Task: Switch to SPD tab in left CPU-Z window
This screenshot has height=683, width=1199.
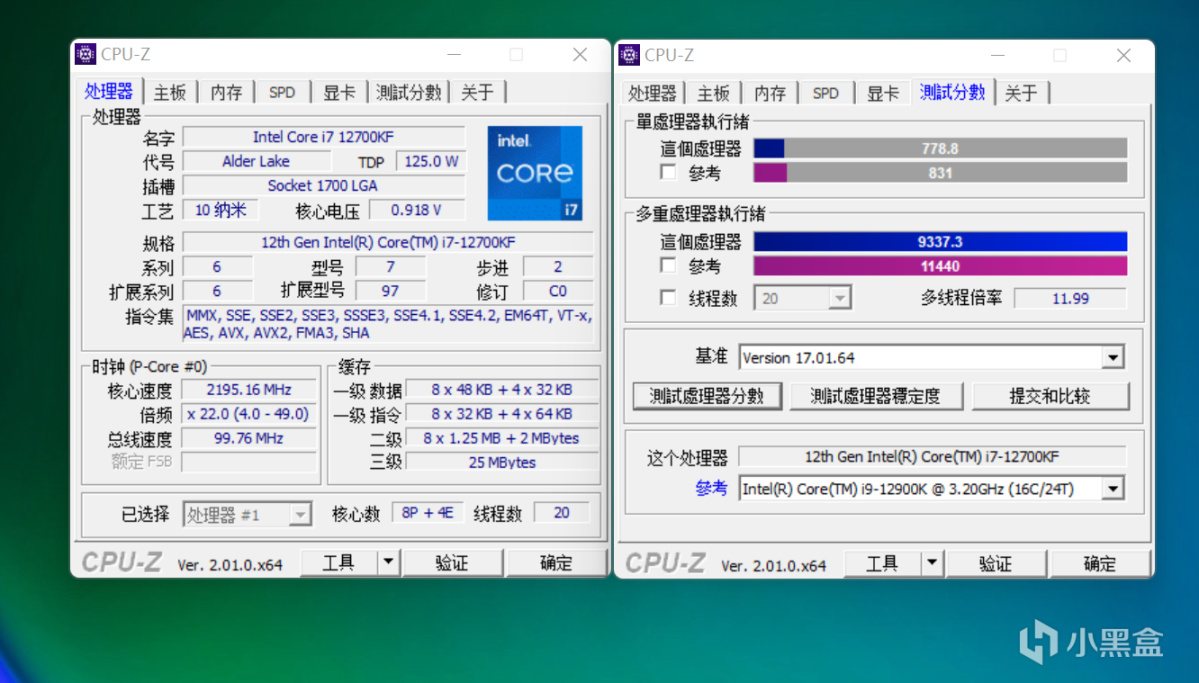Action: pos(281,93)
